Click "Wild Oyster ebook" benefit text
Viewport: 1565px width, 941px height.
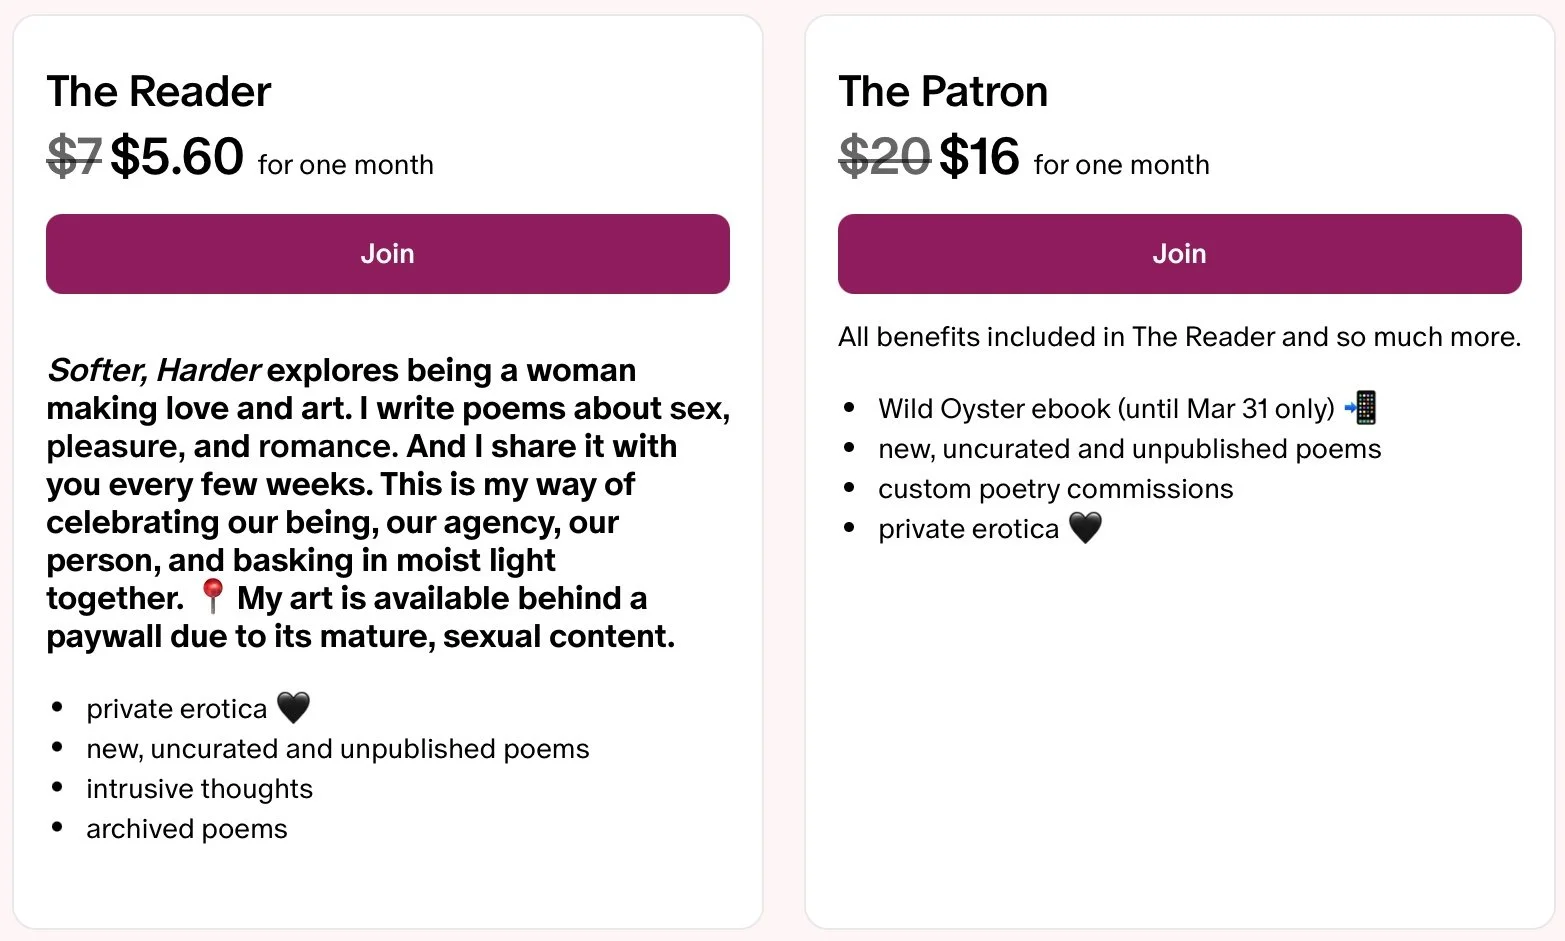point(994,409)
